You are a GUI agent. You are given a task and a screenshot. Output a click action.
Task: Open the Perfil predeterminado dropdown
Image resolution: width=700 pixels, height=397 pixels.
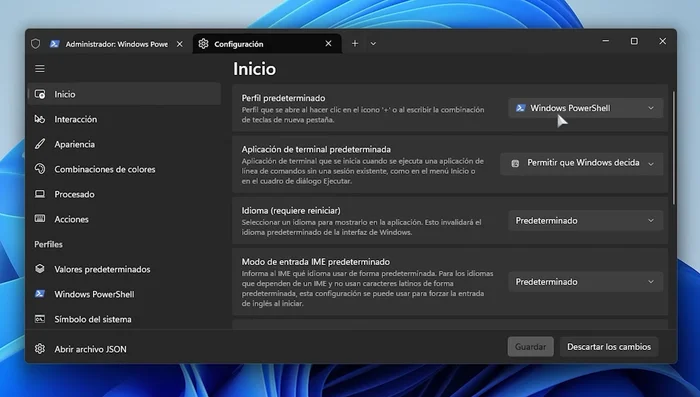coord(585,108)
